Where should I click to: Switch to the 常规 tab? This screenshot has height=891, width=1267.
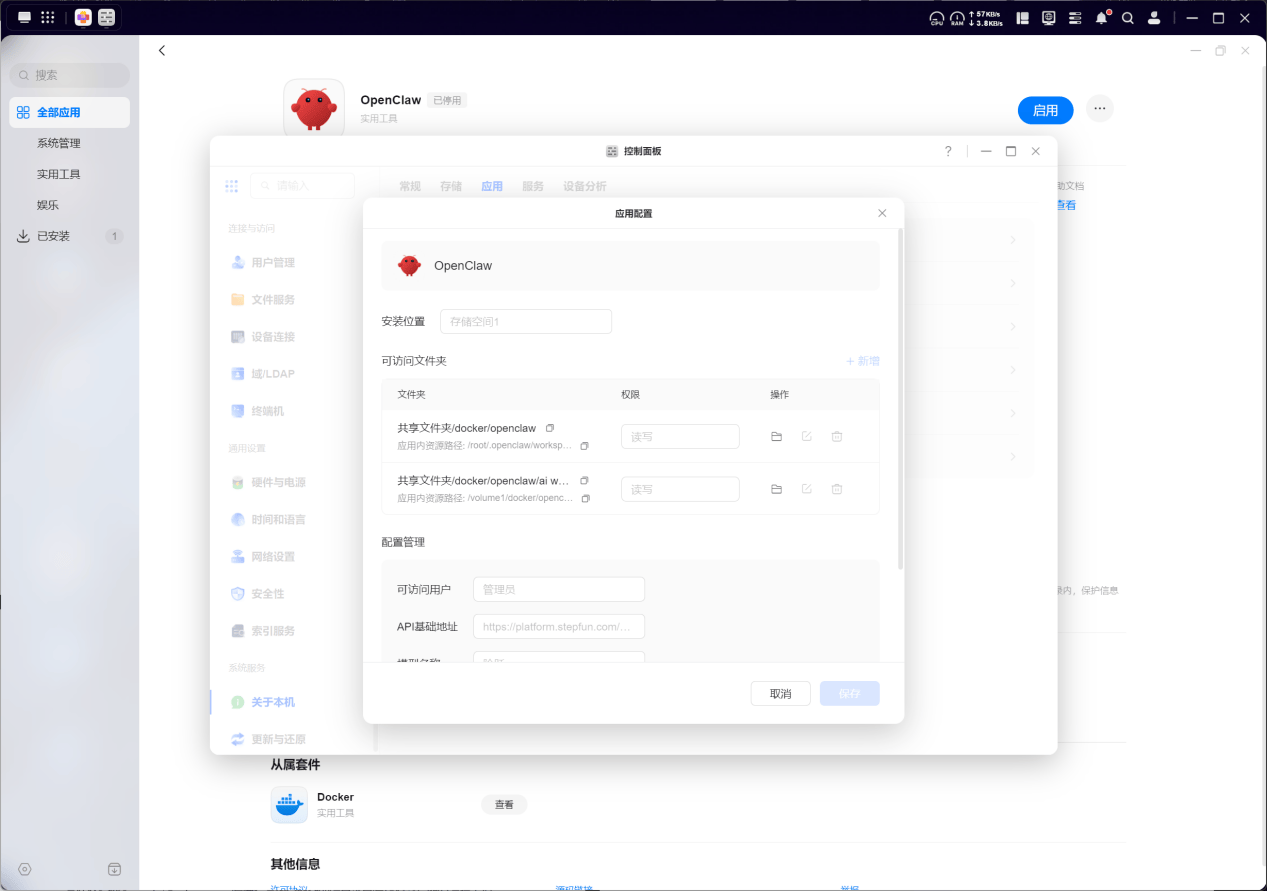click(x=410, y=186)
